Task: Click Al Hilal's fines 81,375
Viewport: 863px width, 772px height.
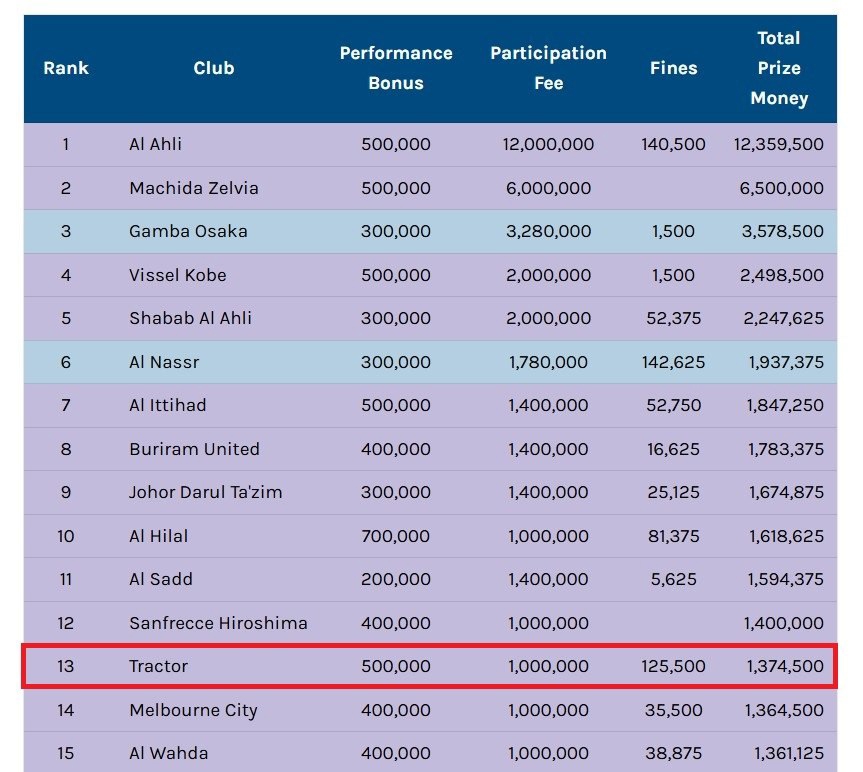Action: [x=673, y=536]
